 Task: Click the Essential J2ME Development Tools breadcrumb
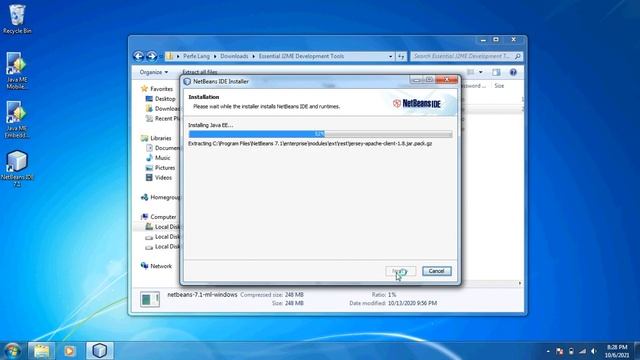click(301, 56)
